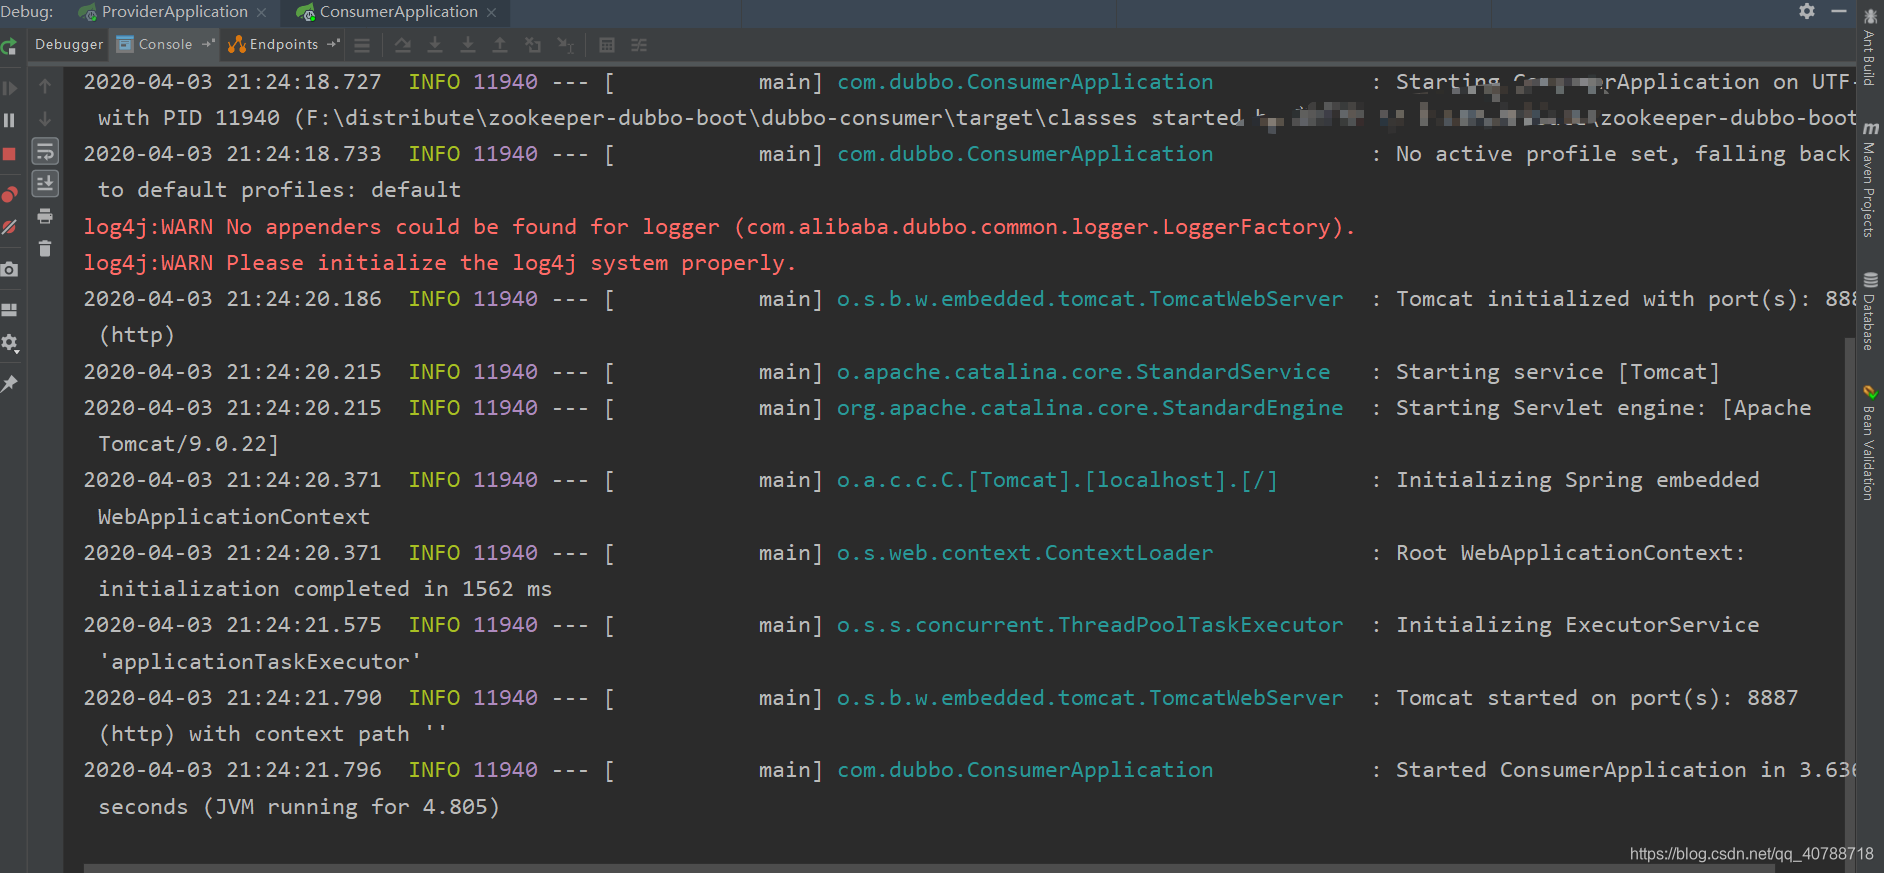This screenshot has width=1884, height=873.
Task: Click the o.s.web.context.ContextLoader logger name
Action: click(x=1025, y=553)
